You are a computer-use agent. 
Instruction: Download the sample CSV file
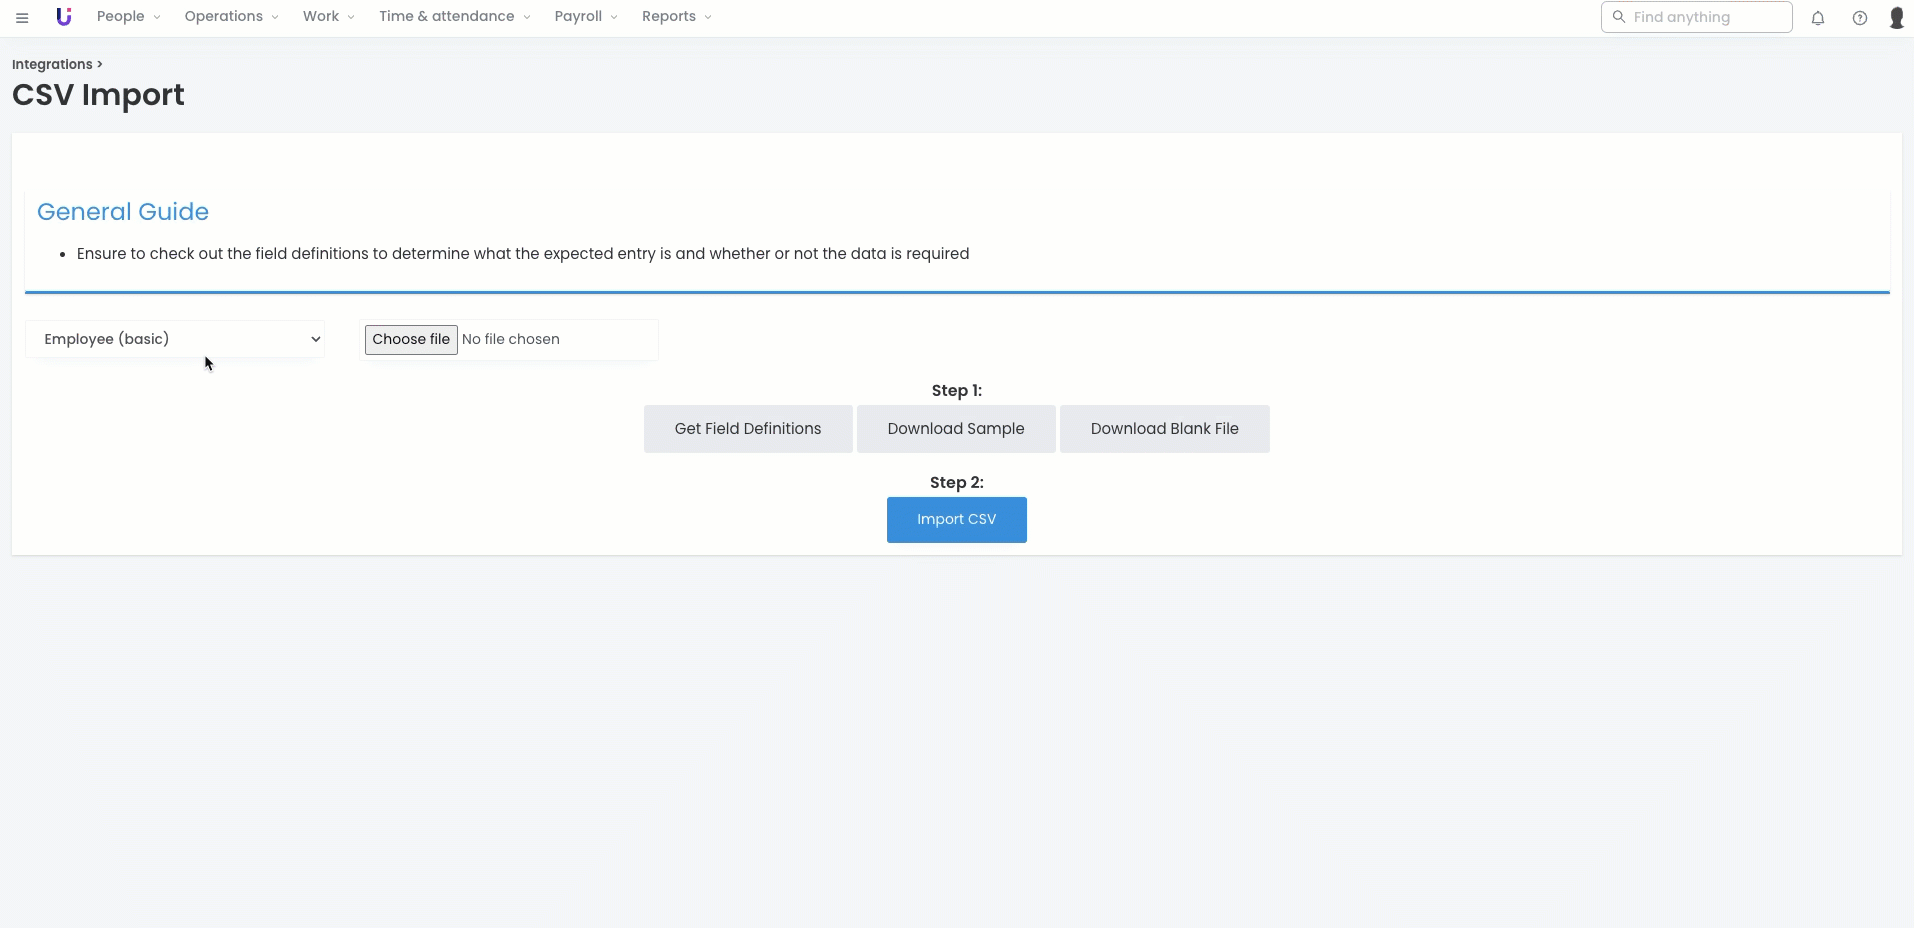[x=956, y=429]
